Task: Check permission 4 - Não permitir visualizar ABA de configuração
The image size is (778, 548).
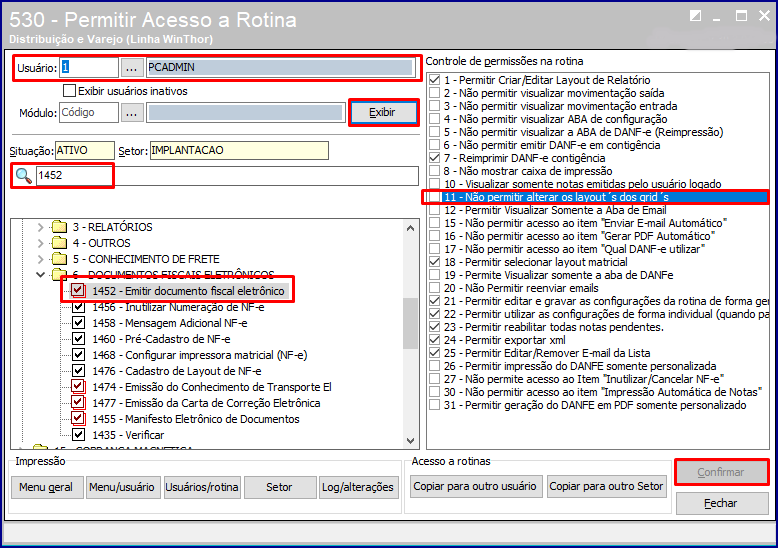Action: click(x=435, y=119)
